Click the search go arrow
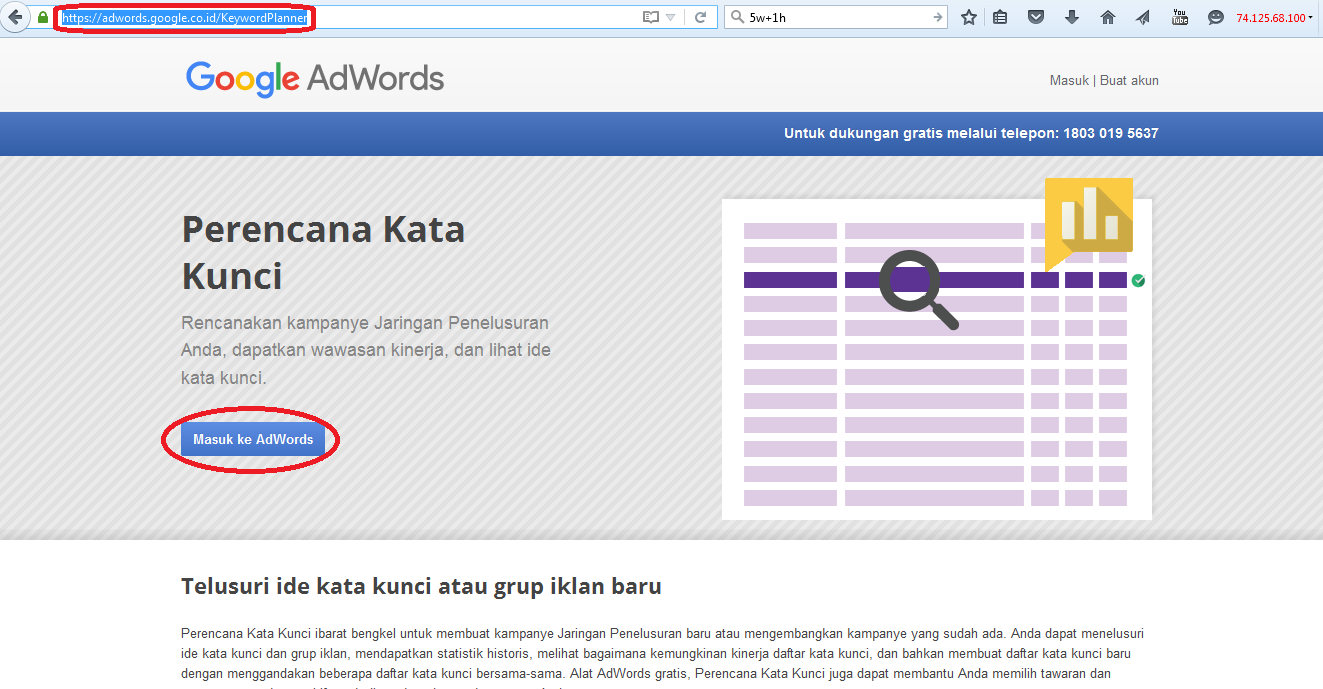Image resolution: width=1323 pixels, height=689 pixels. [937, 17]
